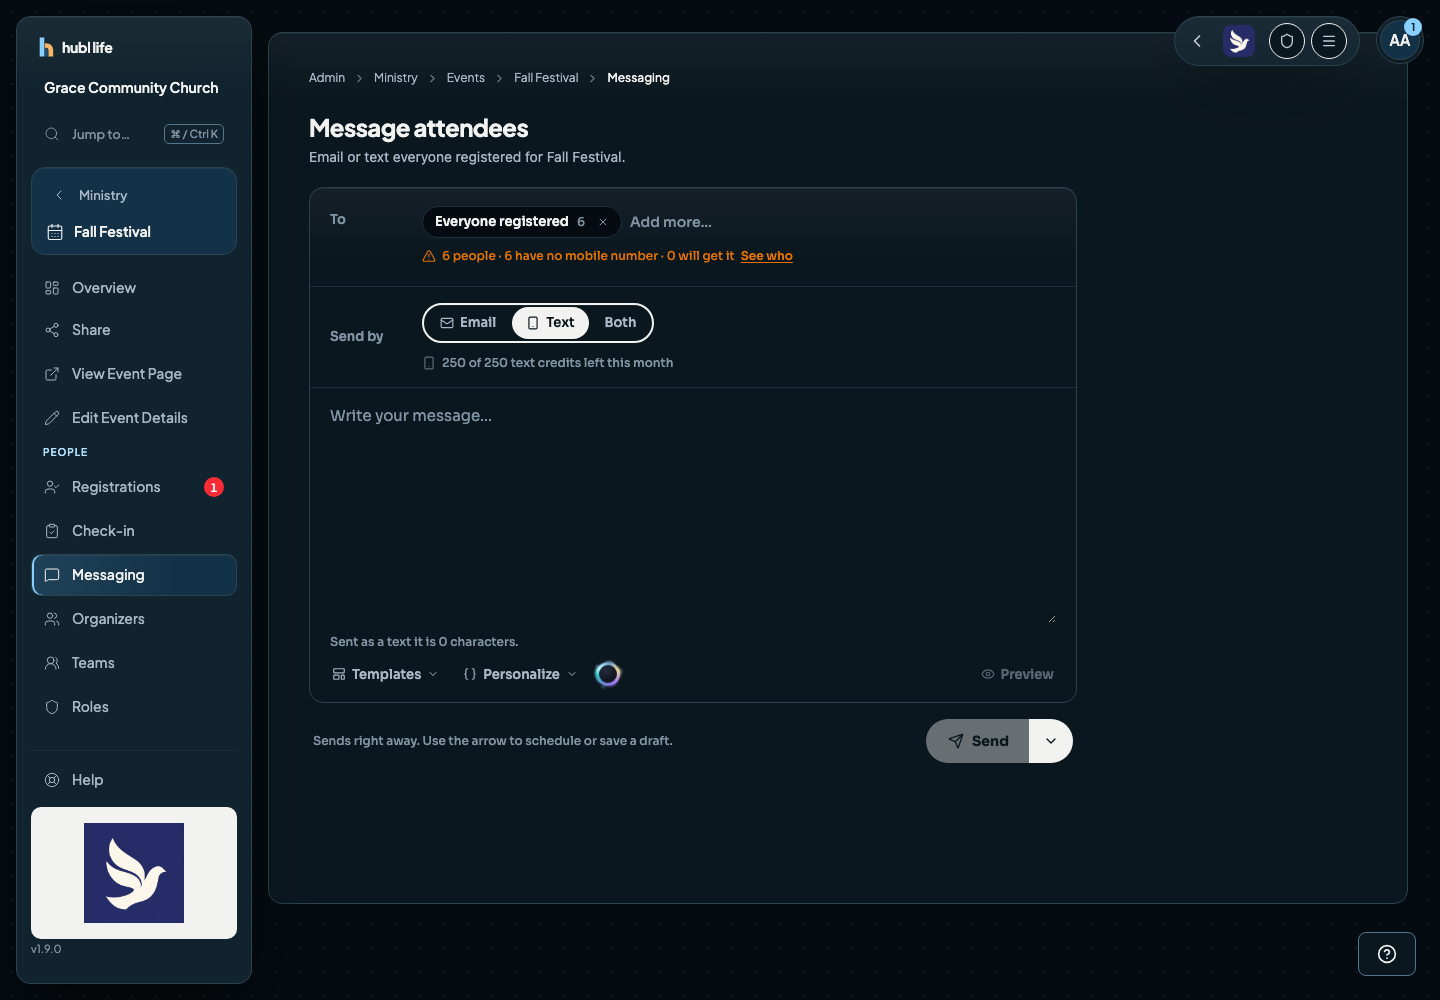Click the See who link
Image resolution: width=1440 pixels, height=1000 pixels.
pyautogui.click(x=767, y=256)
